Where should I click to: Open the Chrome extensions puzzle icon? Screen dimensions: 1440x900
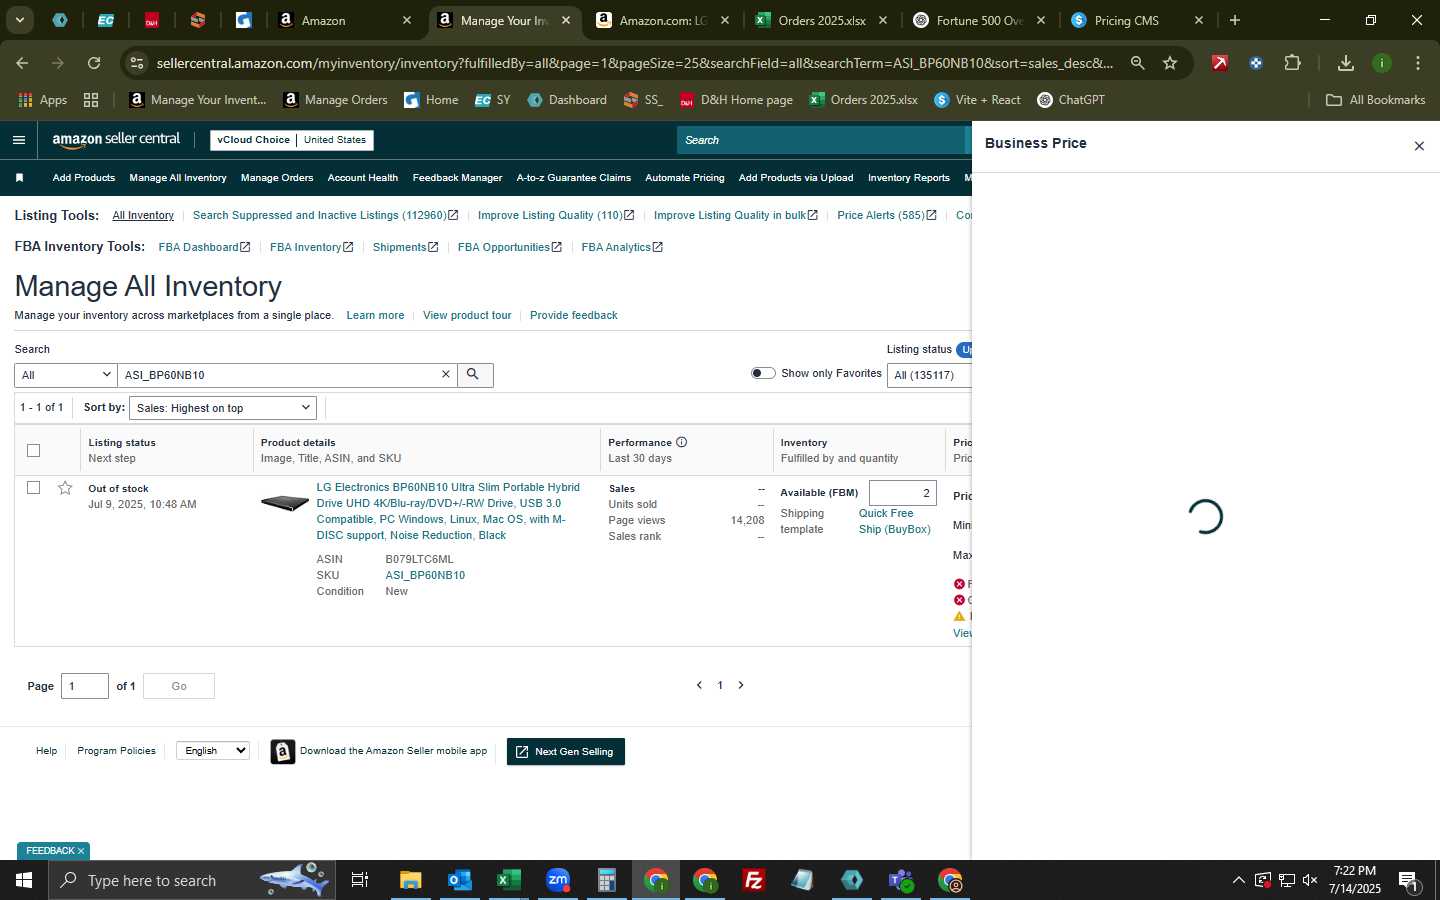click(1292, 63)
